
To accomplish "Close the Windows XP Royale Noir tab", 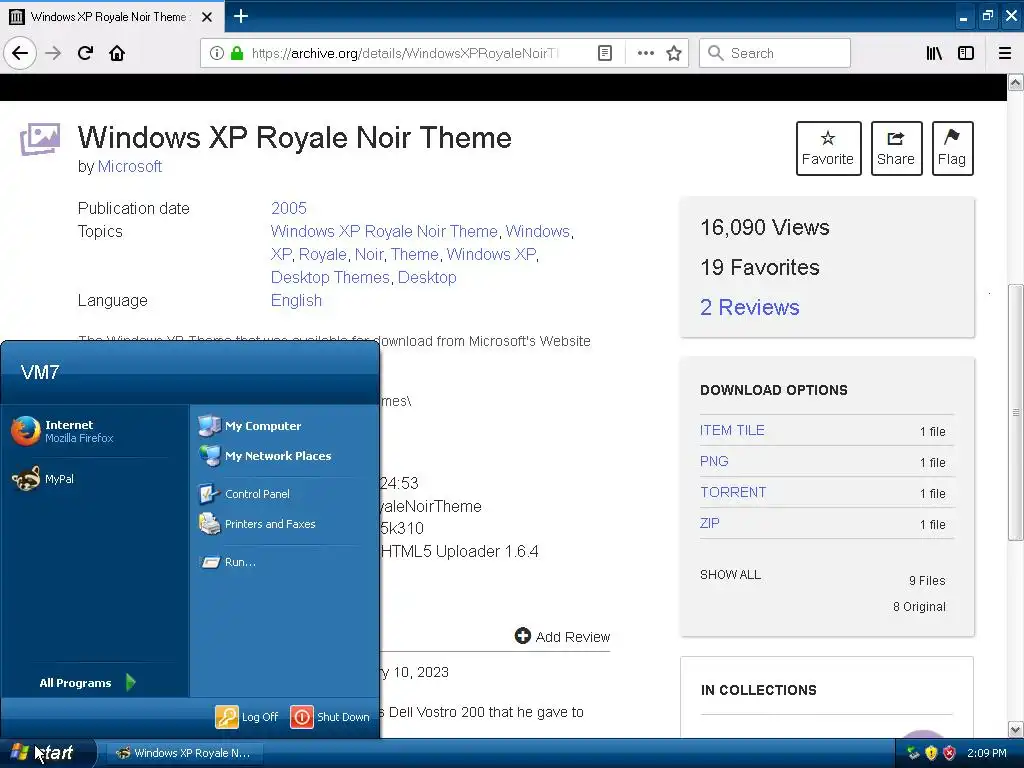I will point(207,17).
